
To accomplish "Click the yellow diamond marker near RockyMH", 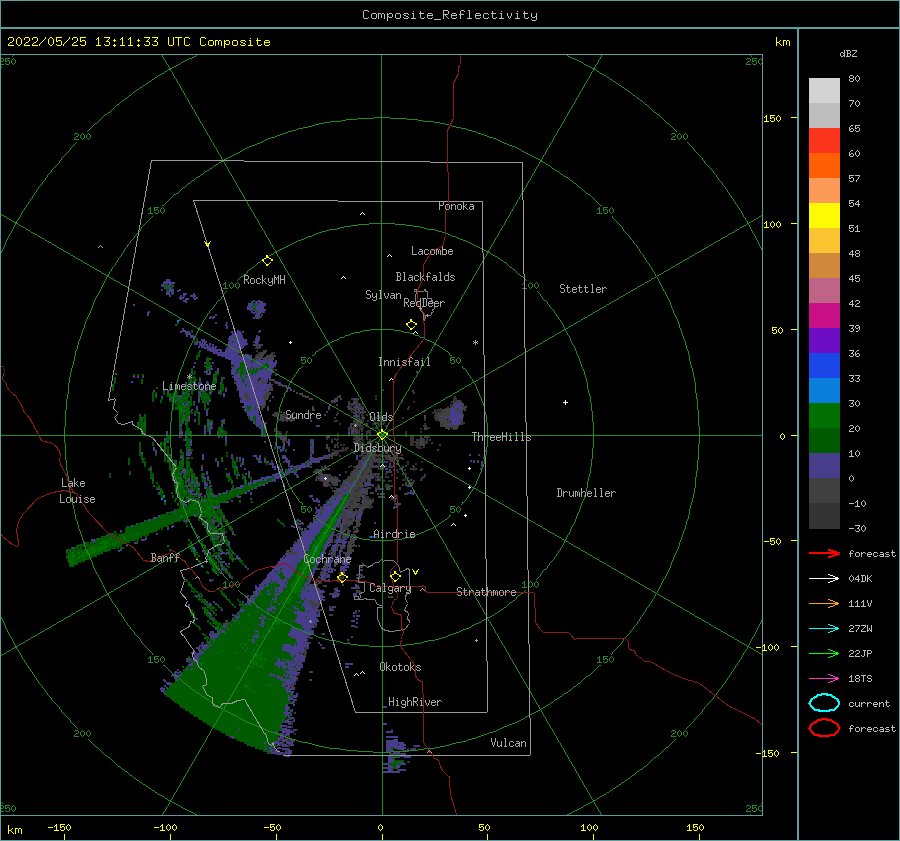I will pyautogui.click(x=267, y=261).
